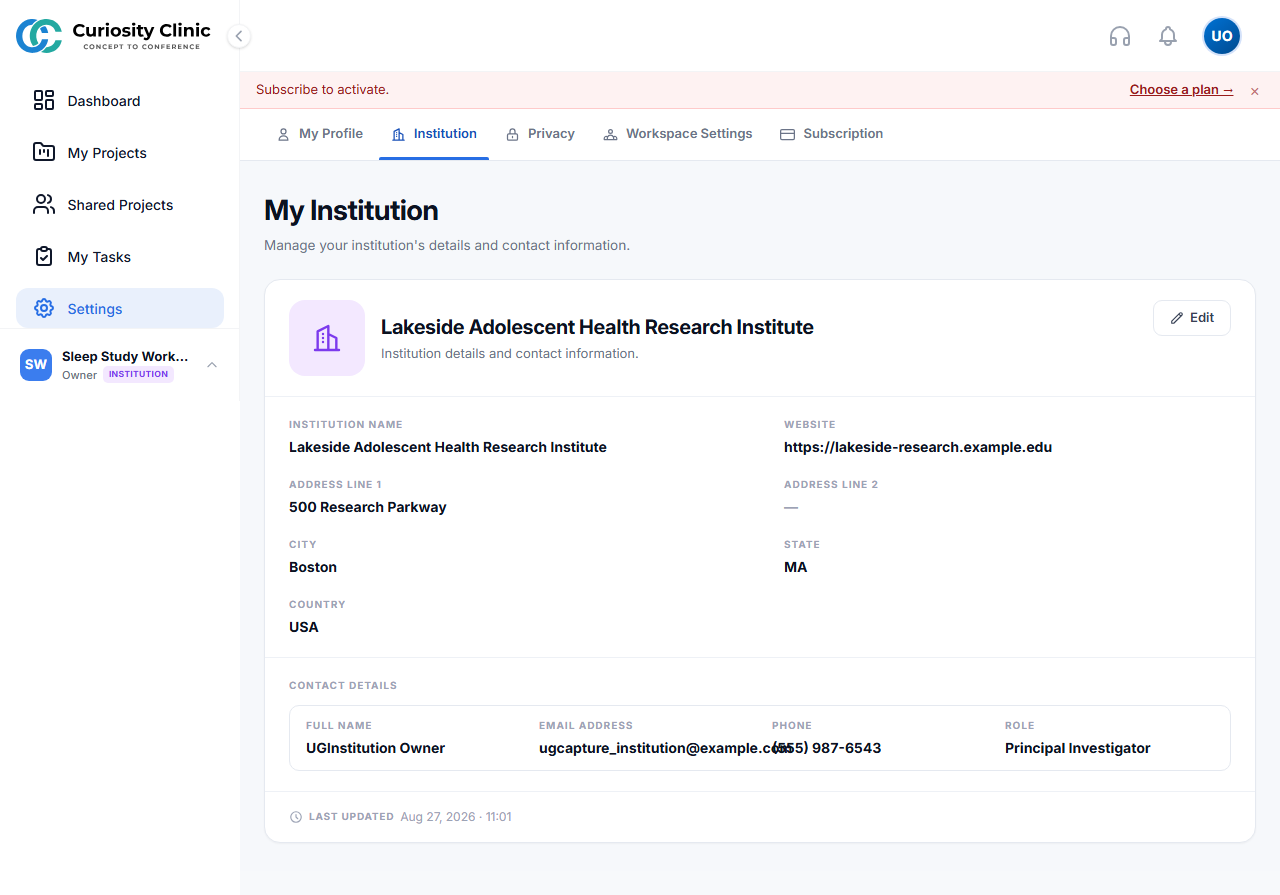This screenshot has width=1280, height=895.
Task: Click the Dashboard grid icon
Action: [44, 100]
